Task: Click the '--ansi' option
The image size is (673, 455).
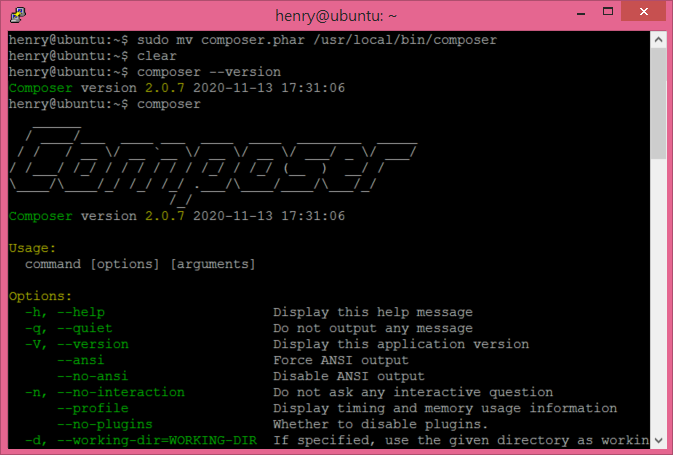Action: click(81, 360)
